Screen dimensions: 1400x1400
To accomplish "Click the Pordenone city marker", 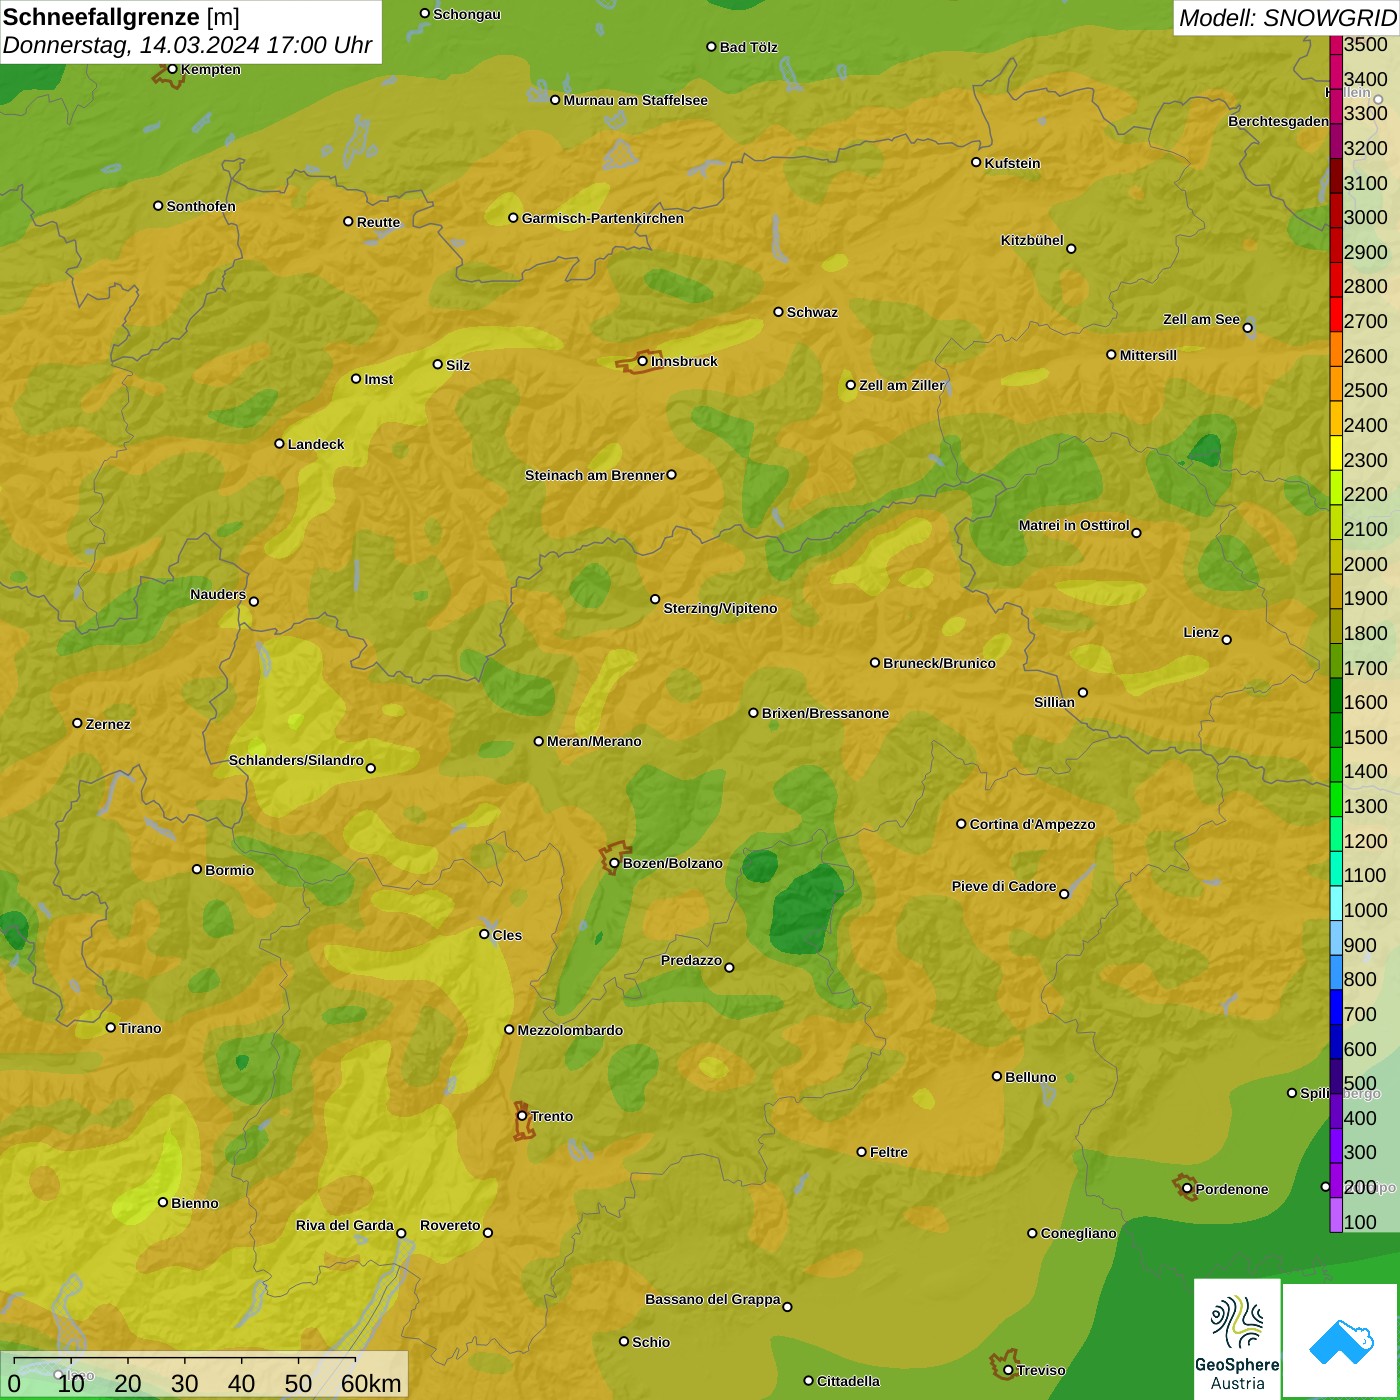I will click(x=1187, y=1189).
